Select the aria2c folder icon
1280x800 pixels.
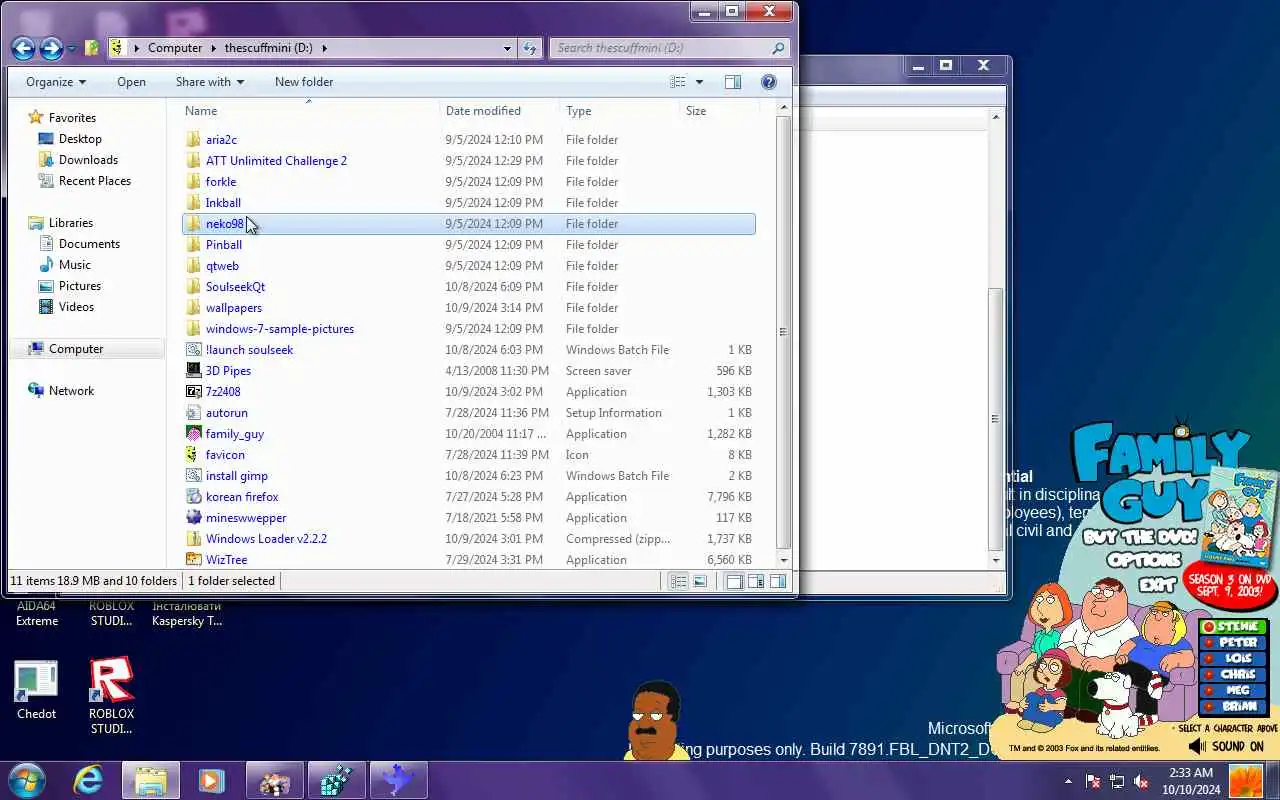pyautogui.click(x=194, y=140)
